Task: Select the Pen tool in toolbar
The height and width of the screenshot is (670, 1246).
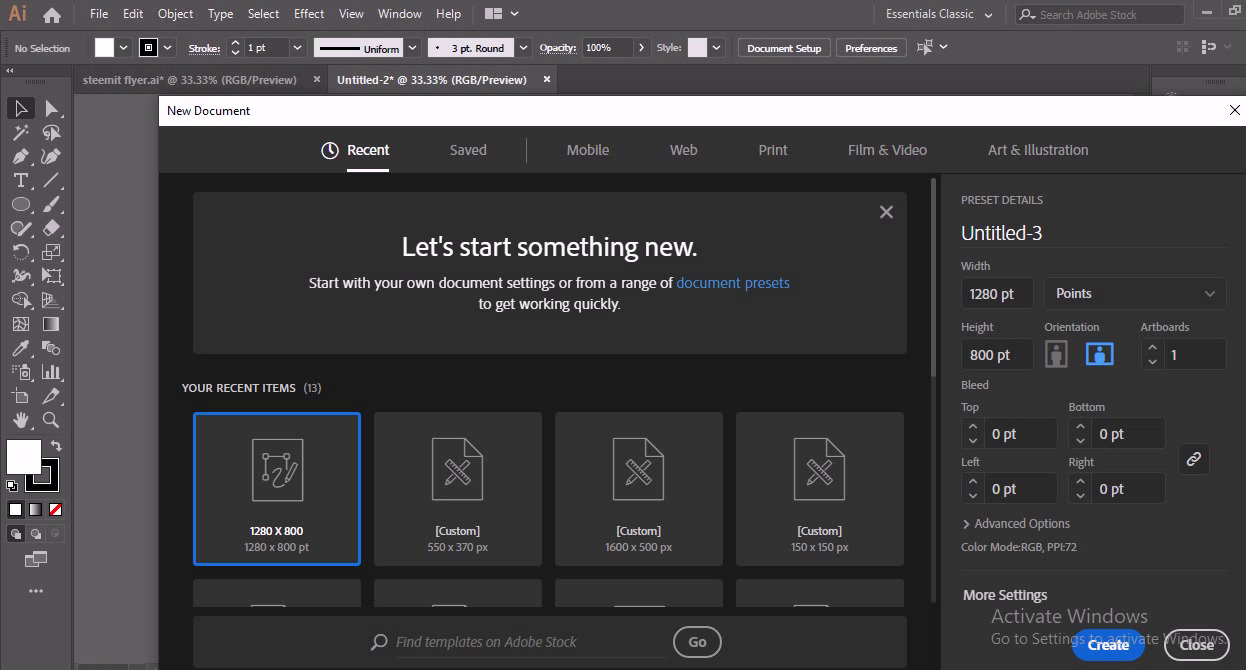Action: 20,157
